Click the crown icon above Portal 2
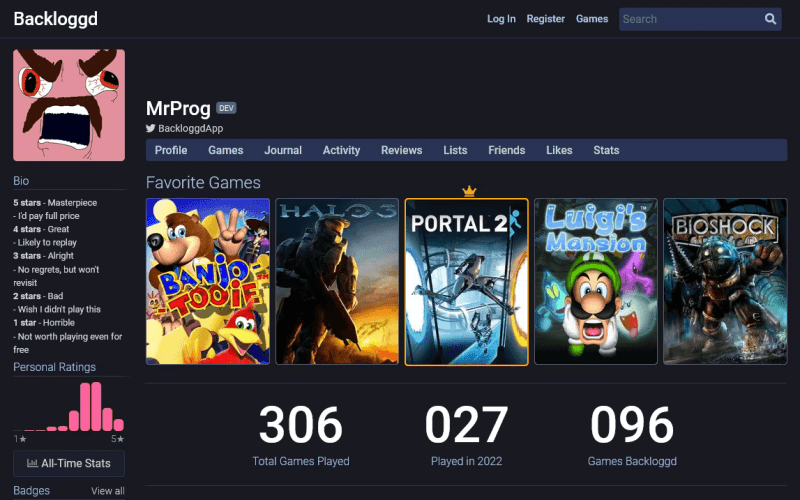The image size is (800, 500). click(x=469, y=191)
